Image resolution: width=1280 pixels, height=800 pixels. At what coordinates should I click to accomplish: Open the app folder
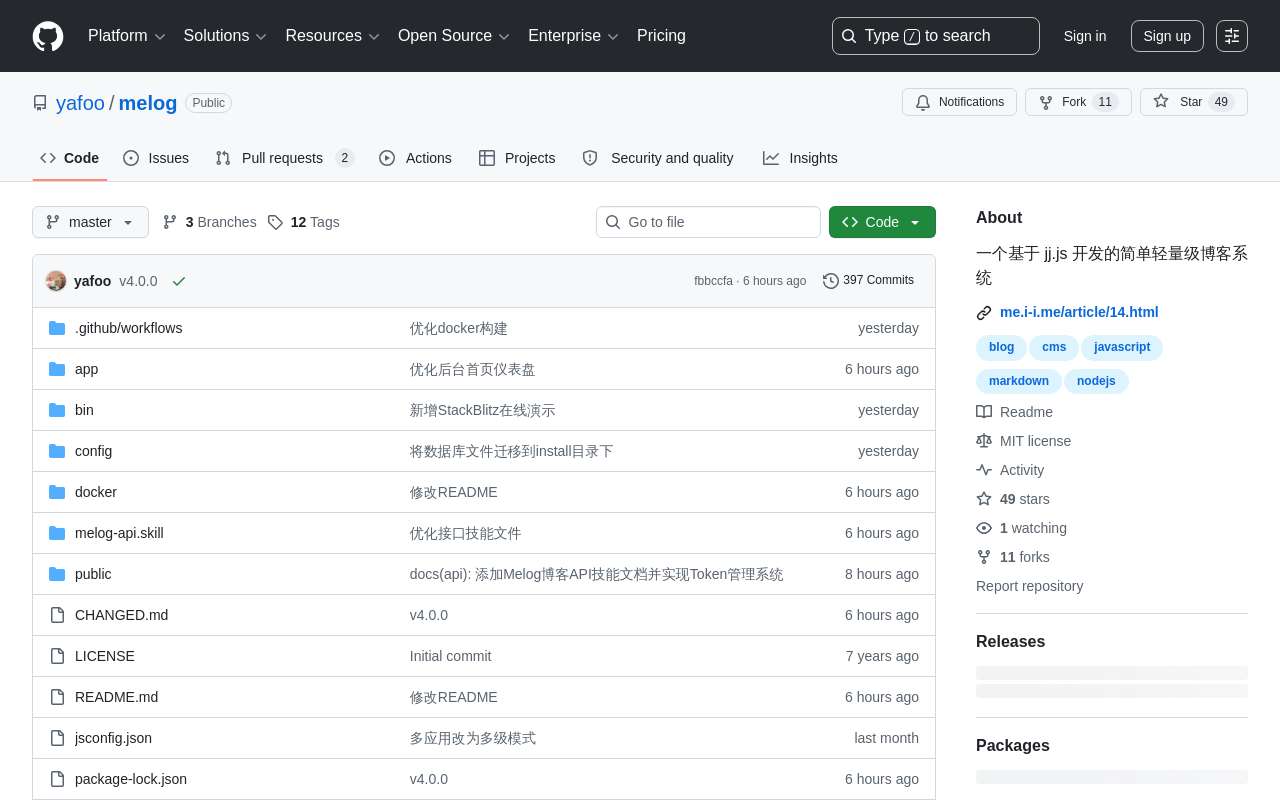tap(87, 369)
